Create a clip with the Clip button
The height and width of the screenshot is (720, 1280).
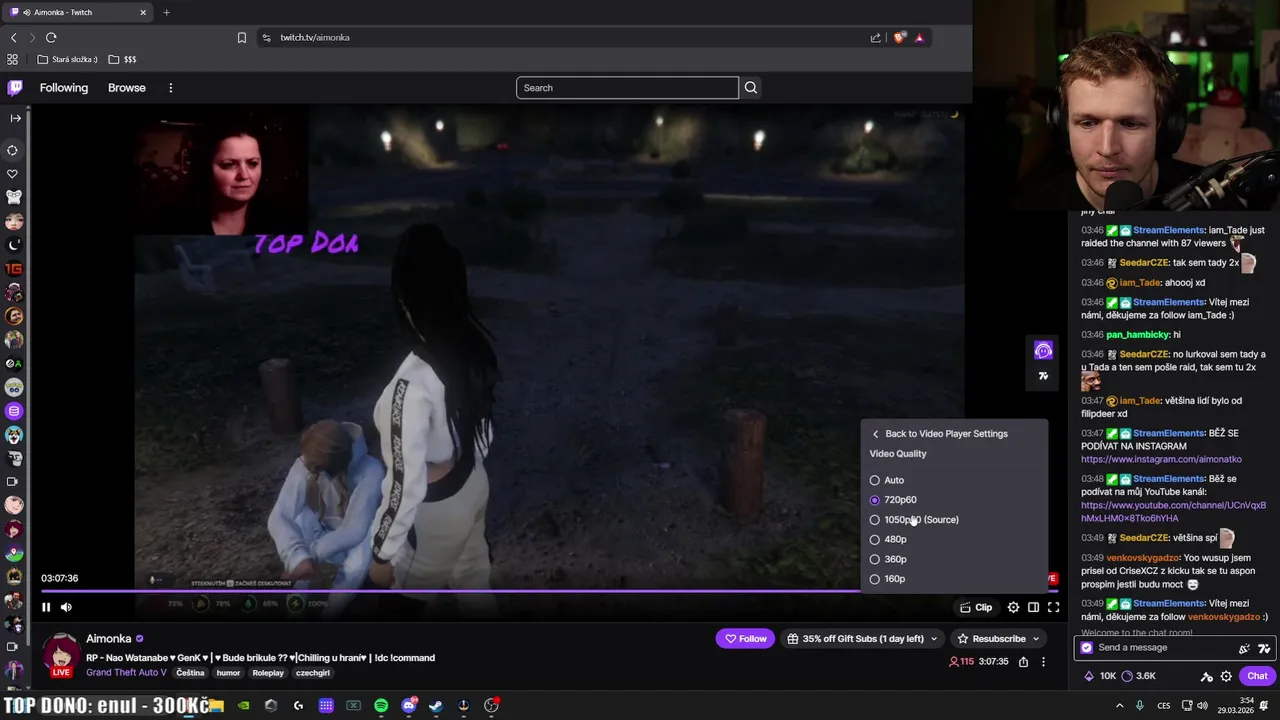[x=976, y=607]
